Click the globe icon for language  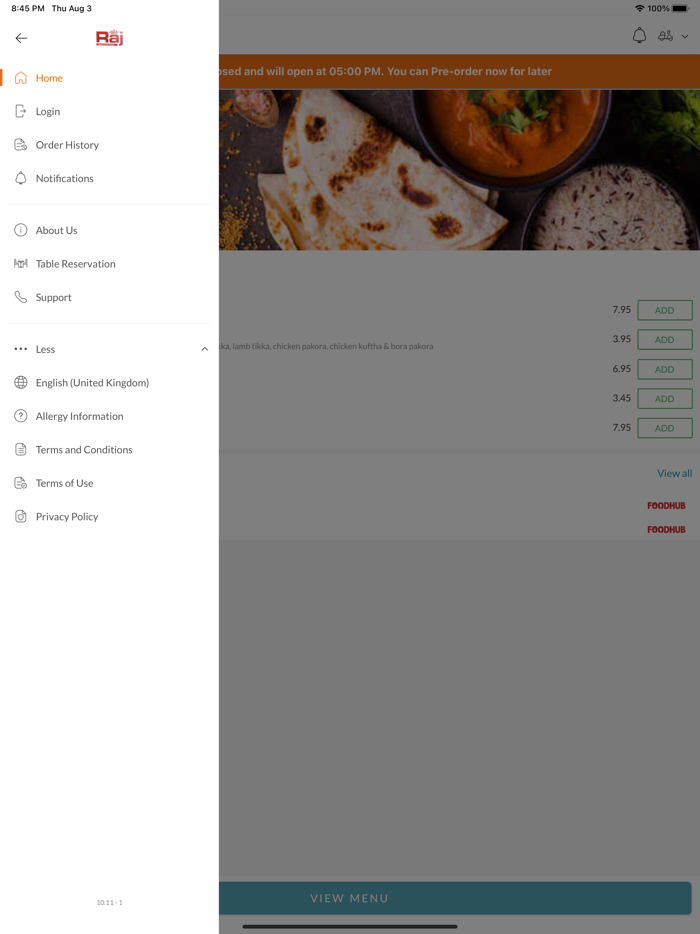point(21,382)
